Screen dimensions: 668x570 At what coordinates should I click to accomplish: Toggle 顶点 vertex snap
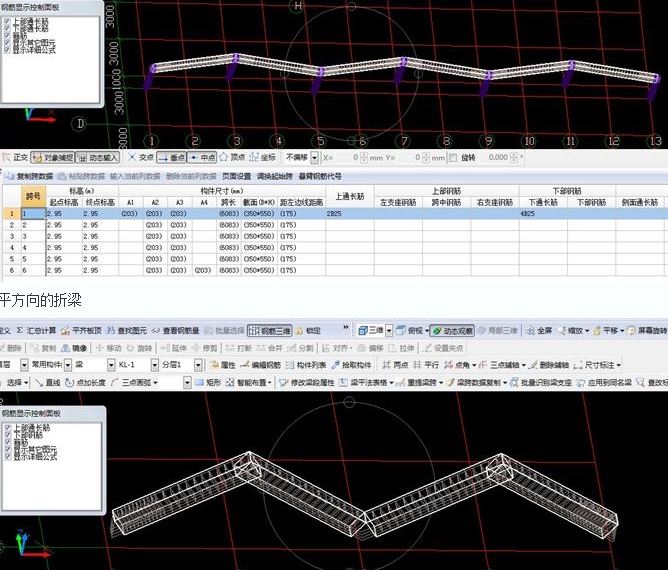coord(233,158)
